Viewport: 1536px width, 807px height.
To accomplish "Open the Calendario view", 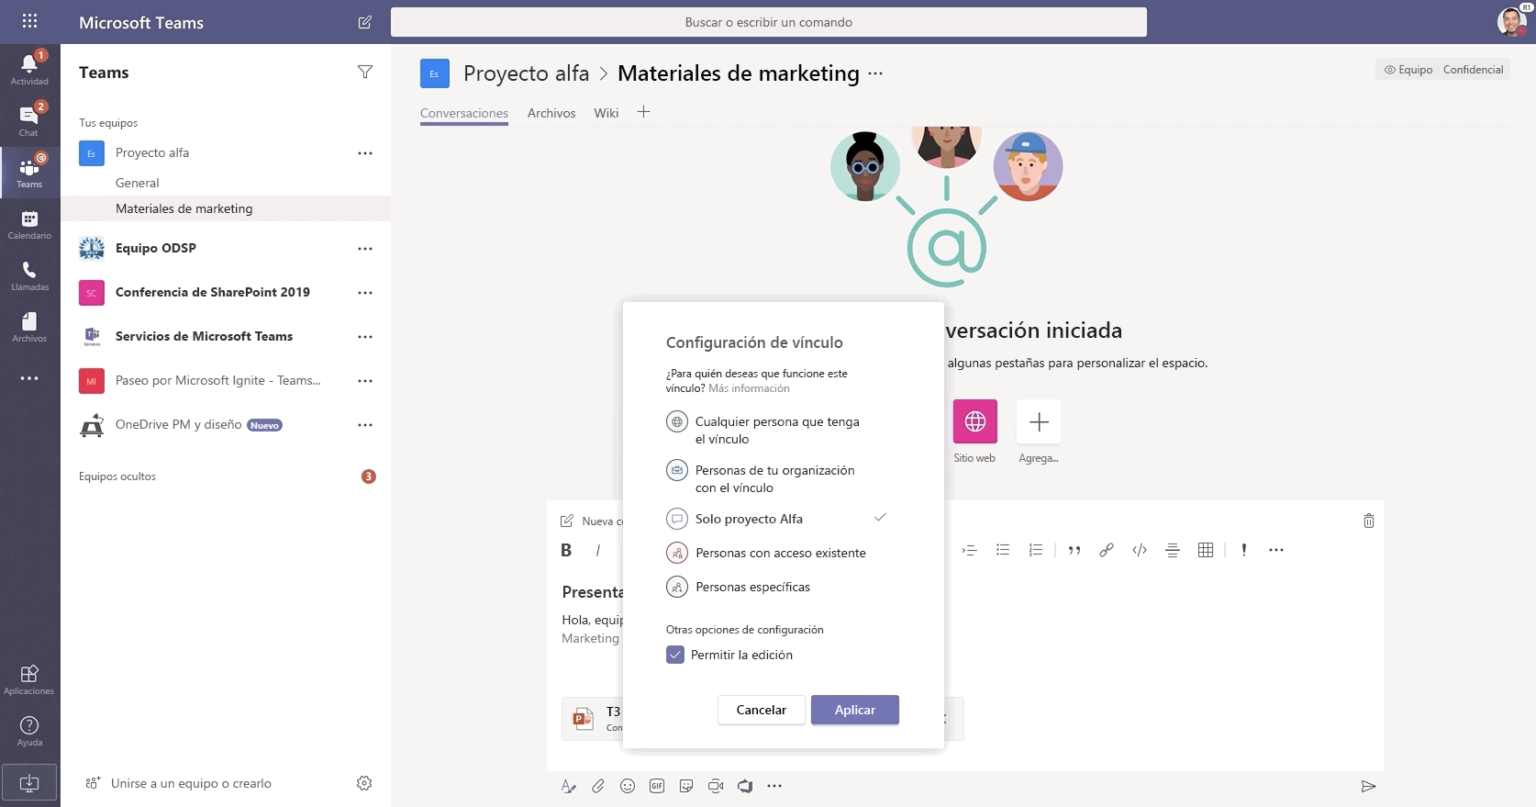I will (29, 225).
